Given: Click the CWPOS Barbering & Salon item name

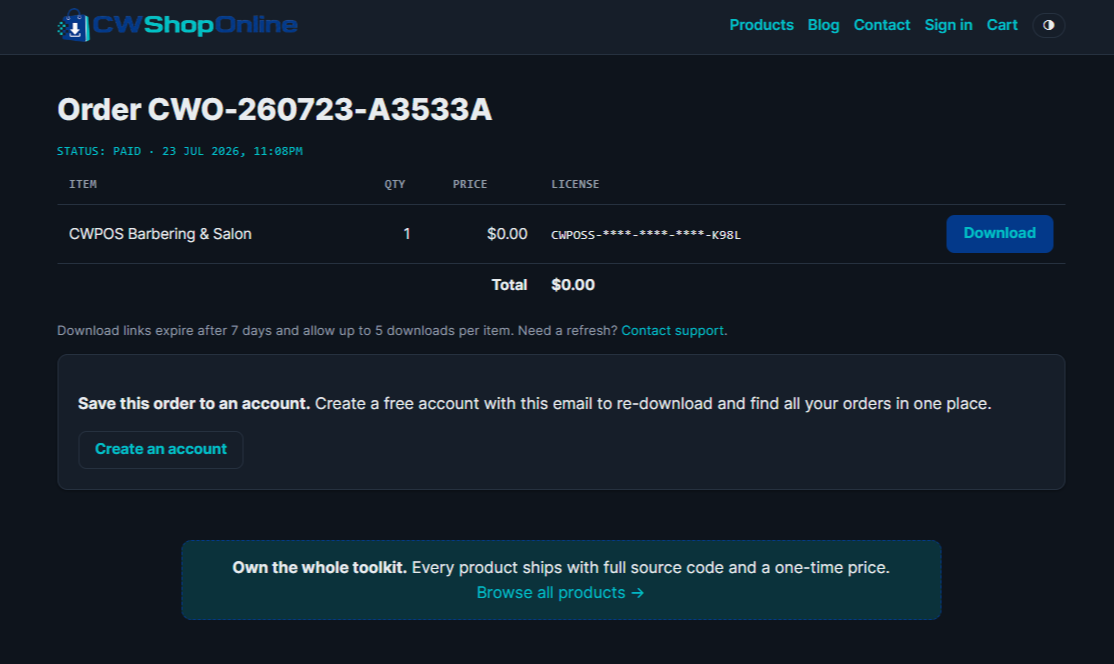Looking at the screenshot, I should coord(160,234).
